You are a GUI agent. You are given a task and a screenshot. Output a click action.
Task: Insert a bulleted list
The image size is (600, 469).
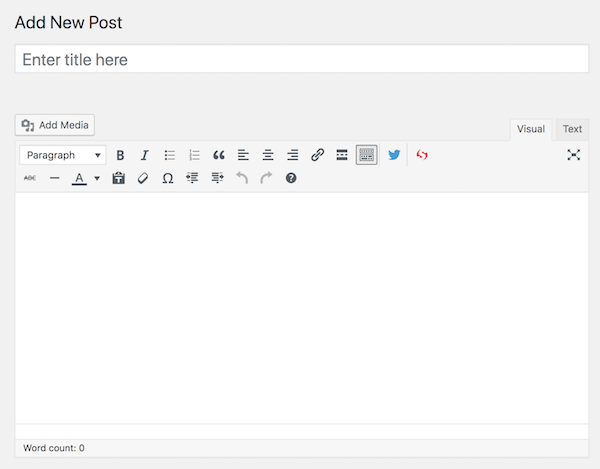click(170, 155)
